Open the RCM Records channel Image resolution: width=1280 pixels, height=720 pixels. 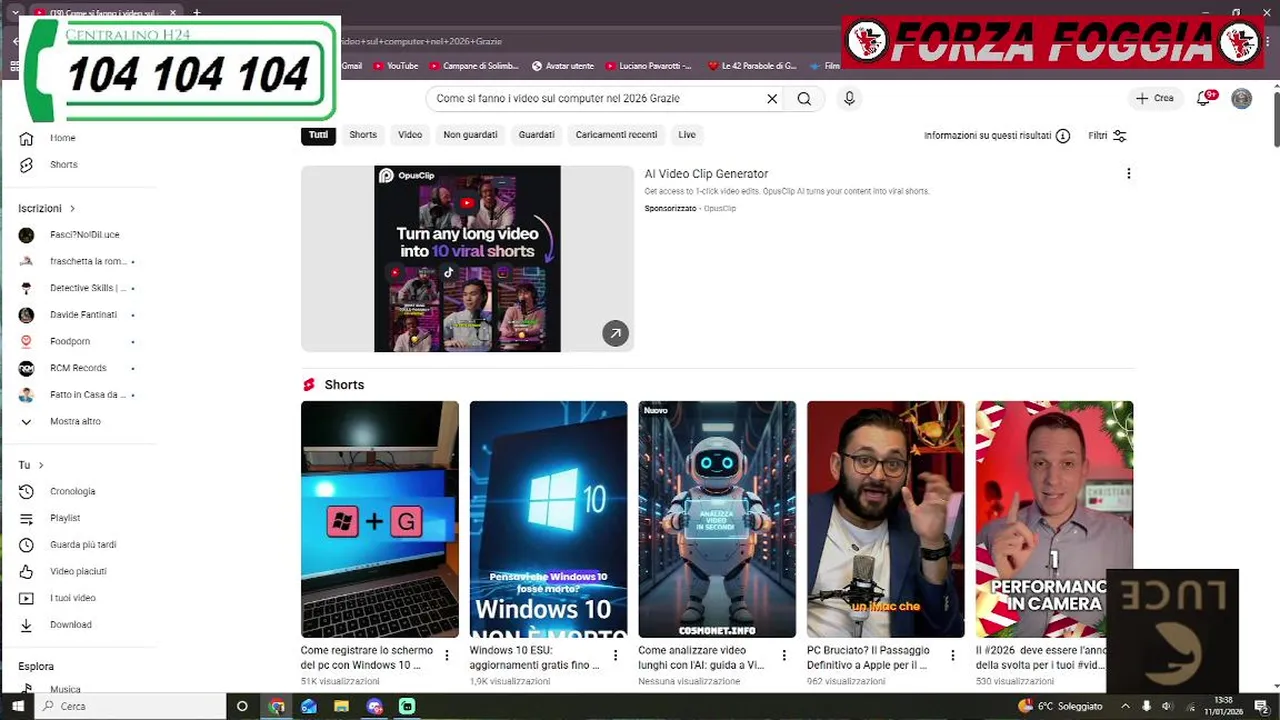pos(78,368)
